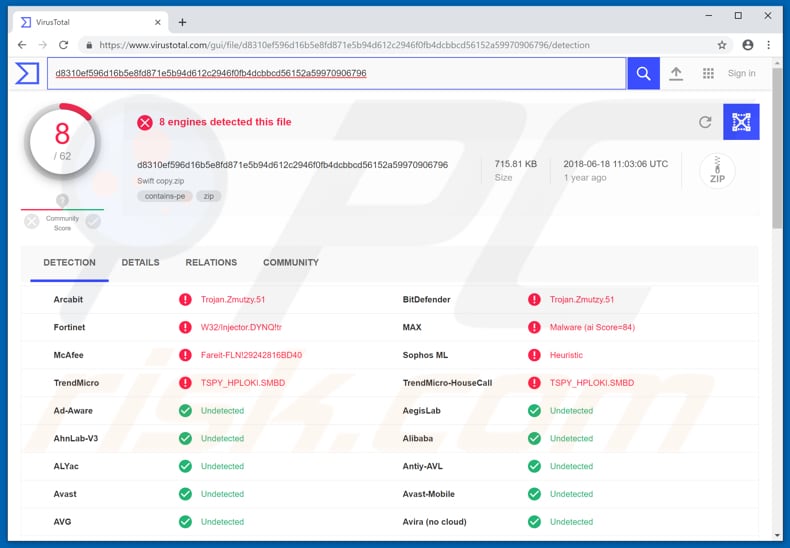This screenshot has width=790, height=548.
Task: Click the Alibaba Undetected result
Action: click(x=571, y=438)
